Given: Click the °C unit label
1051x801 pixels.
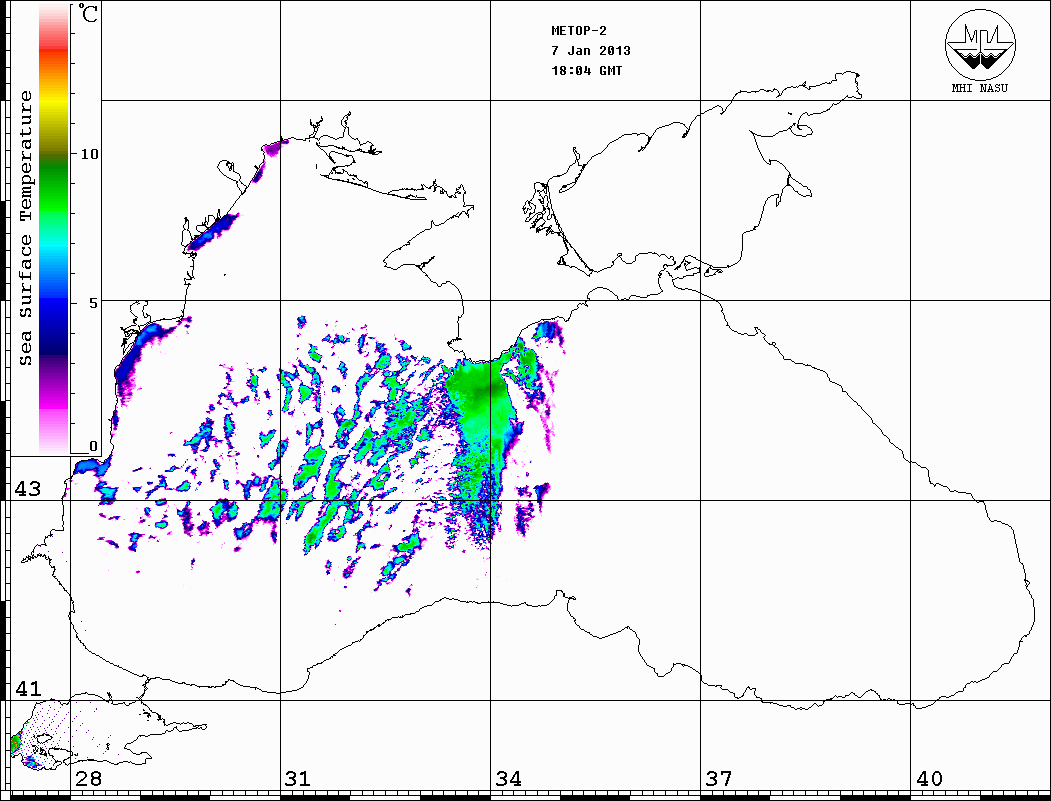Looking at the screenshot, I should coord(88,13).
